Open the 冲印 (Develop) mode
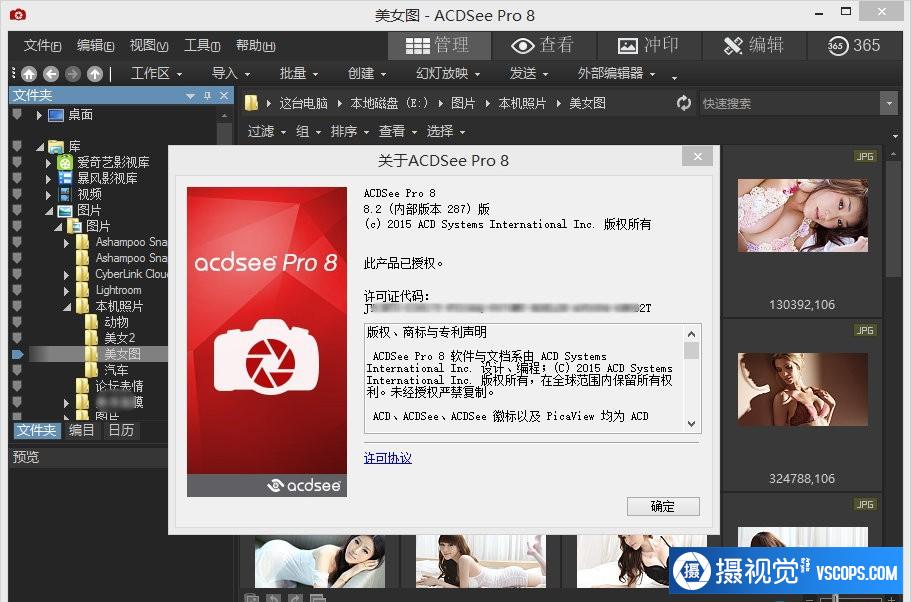Image resolution: width=911 pixels, height=602 pixels. tap(648, 45)
